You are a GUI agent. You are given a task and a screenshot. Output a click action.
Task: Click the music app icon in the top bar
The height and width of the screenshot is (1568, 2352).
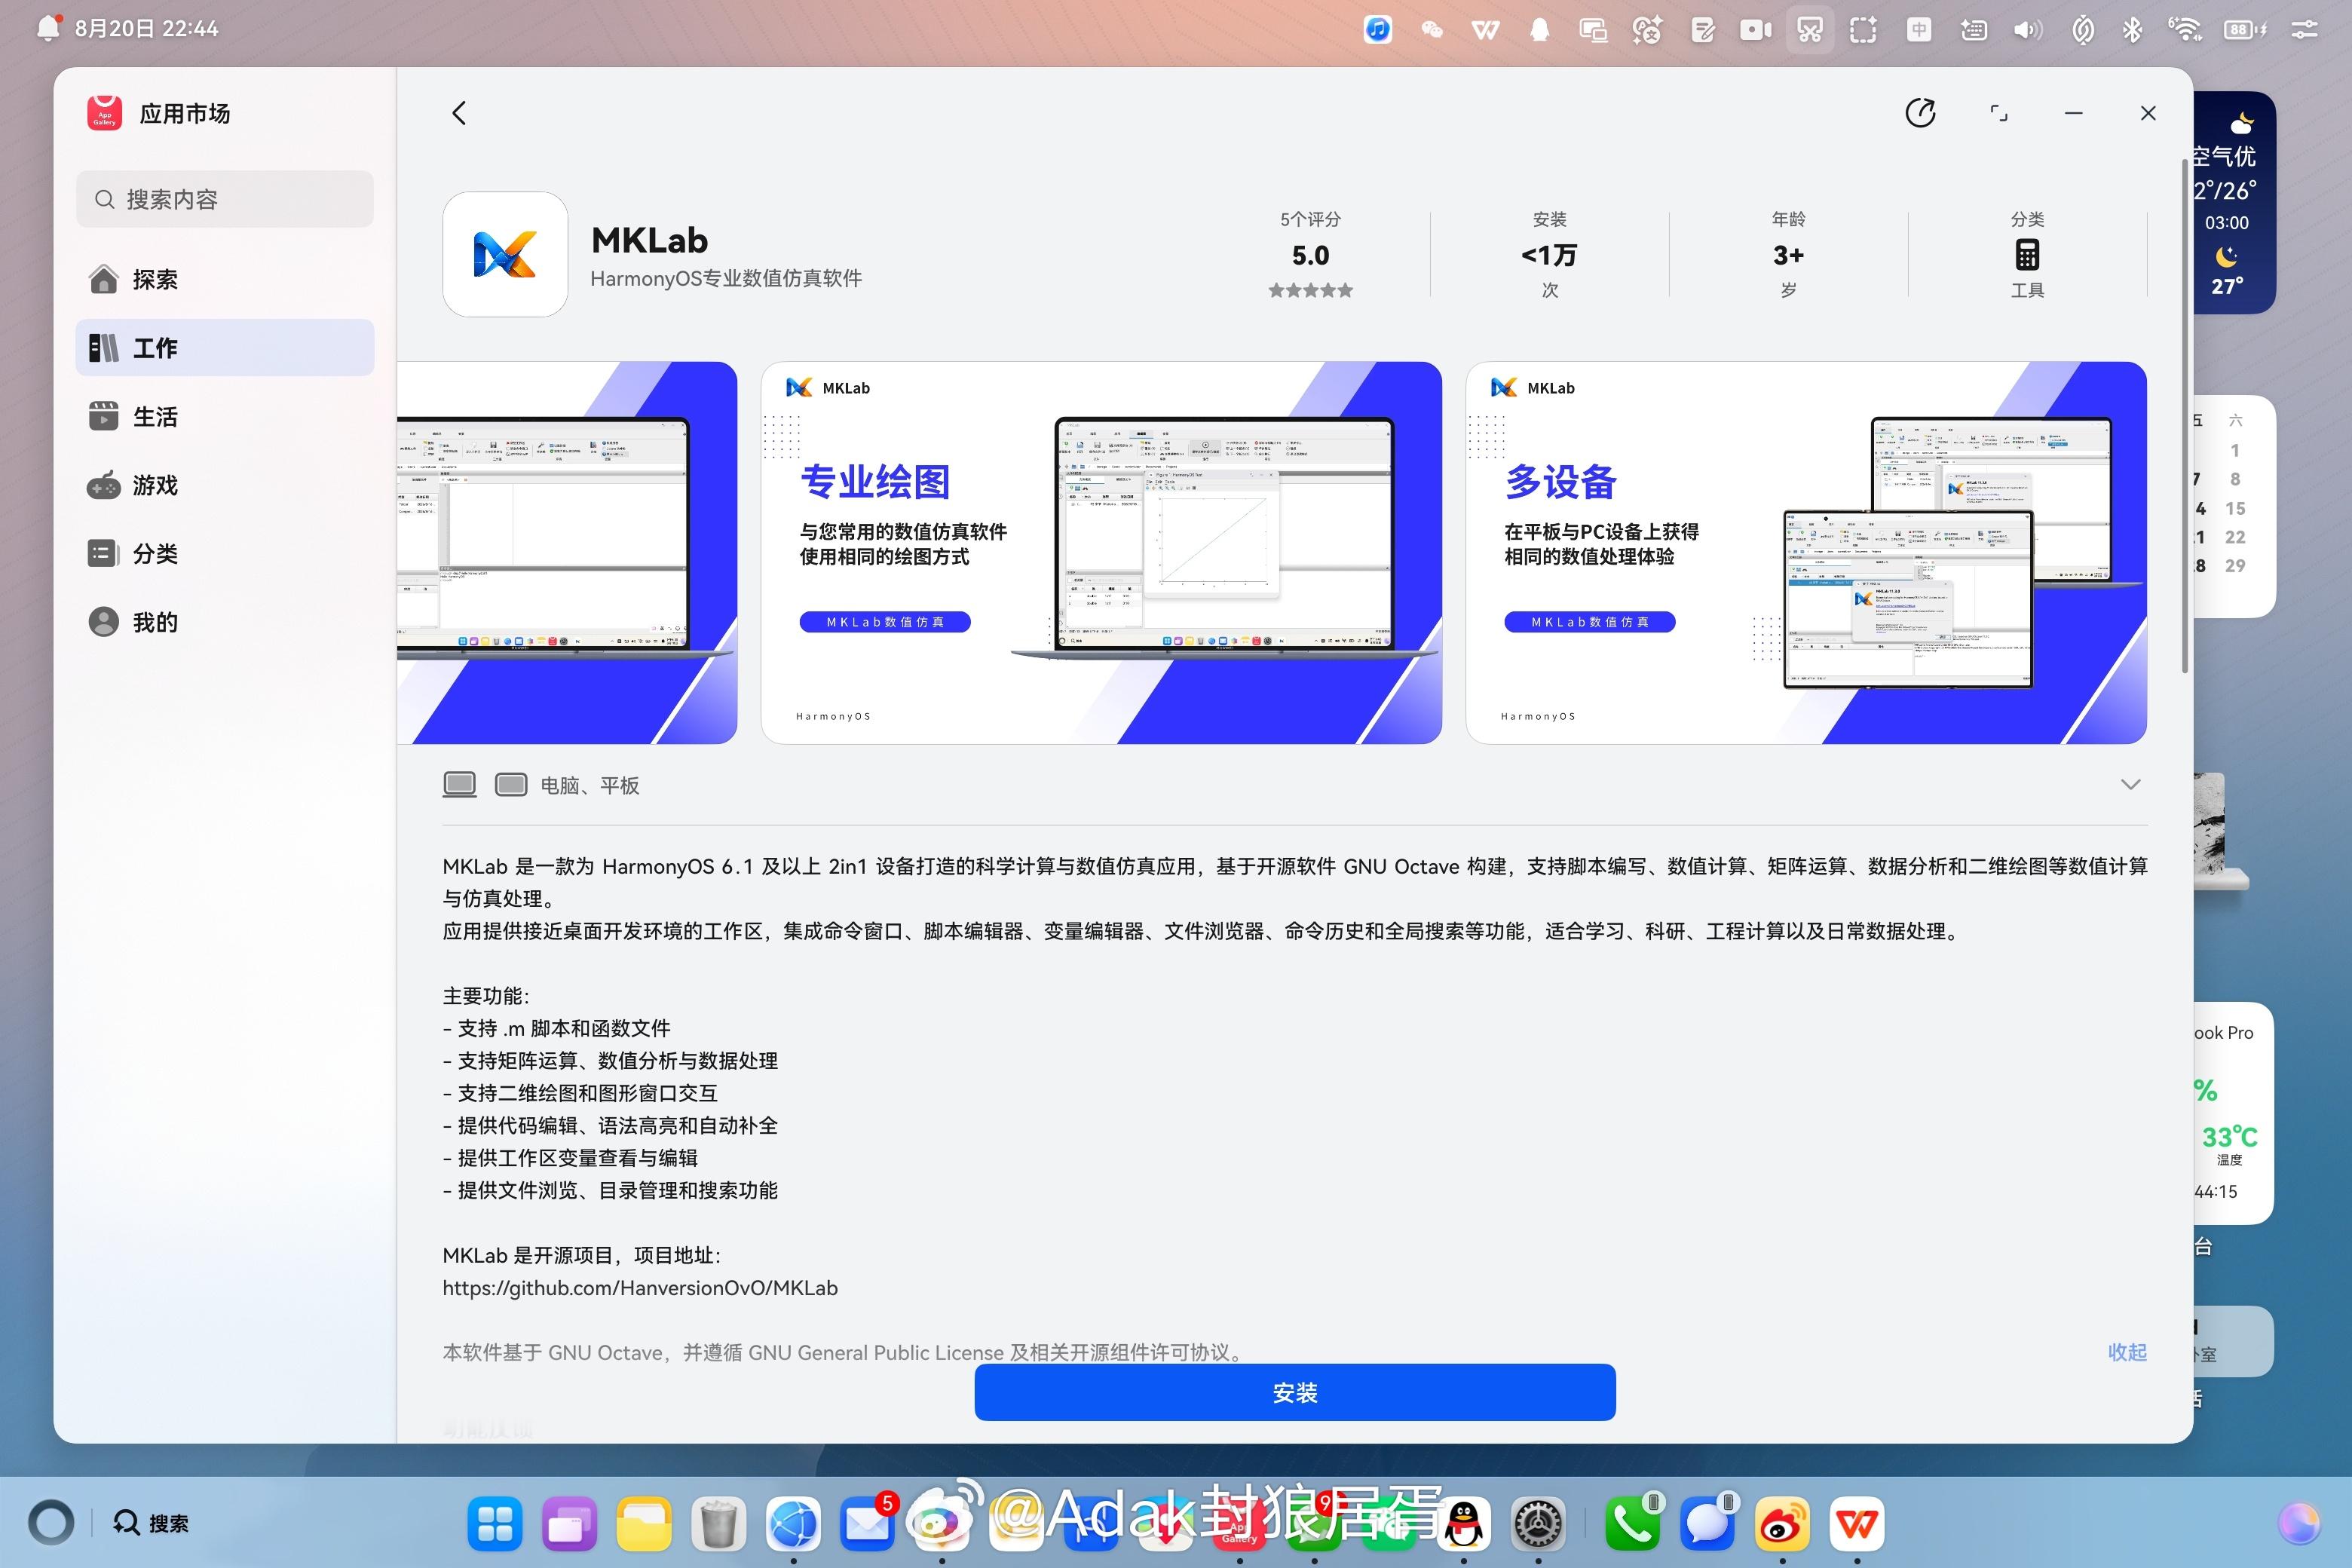(1378, 30)
